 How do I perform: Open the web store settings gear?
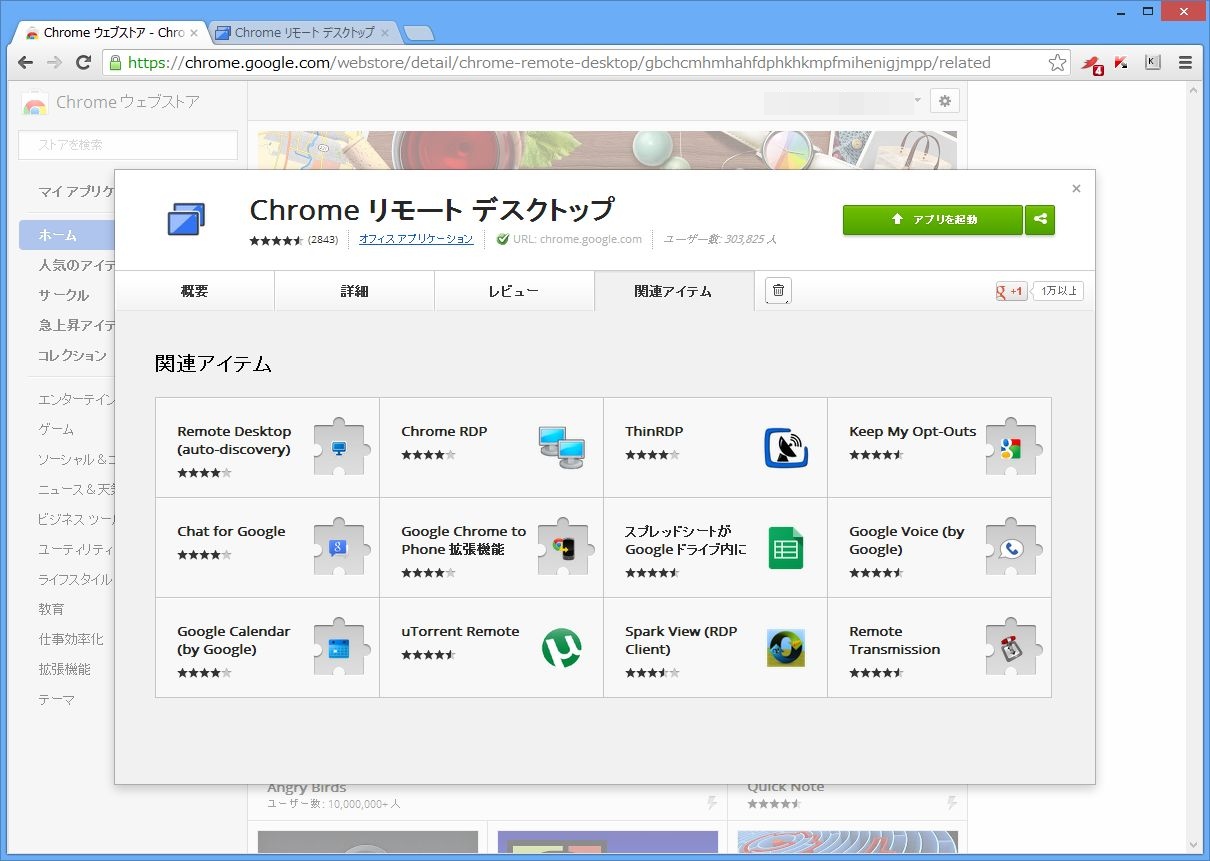(944, 101)
